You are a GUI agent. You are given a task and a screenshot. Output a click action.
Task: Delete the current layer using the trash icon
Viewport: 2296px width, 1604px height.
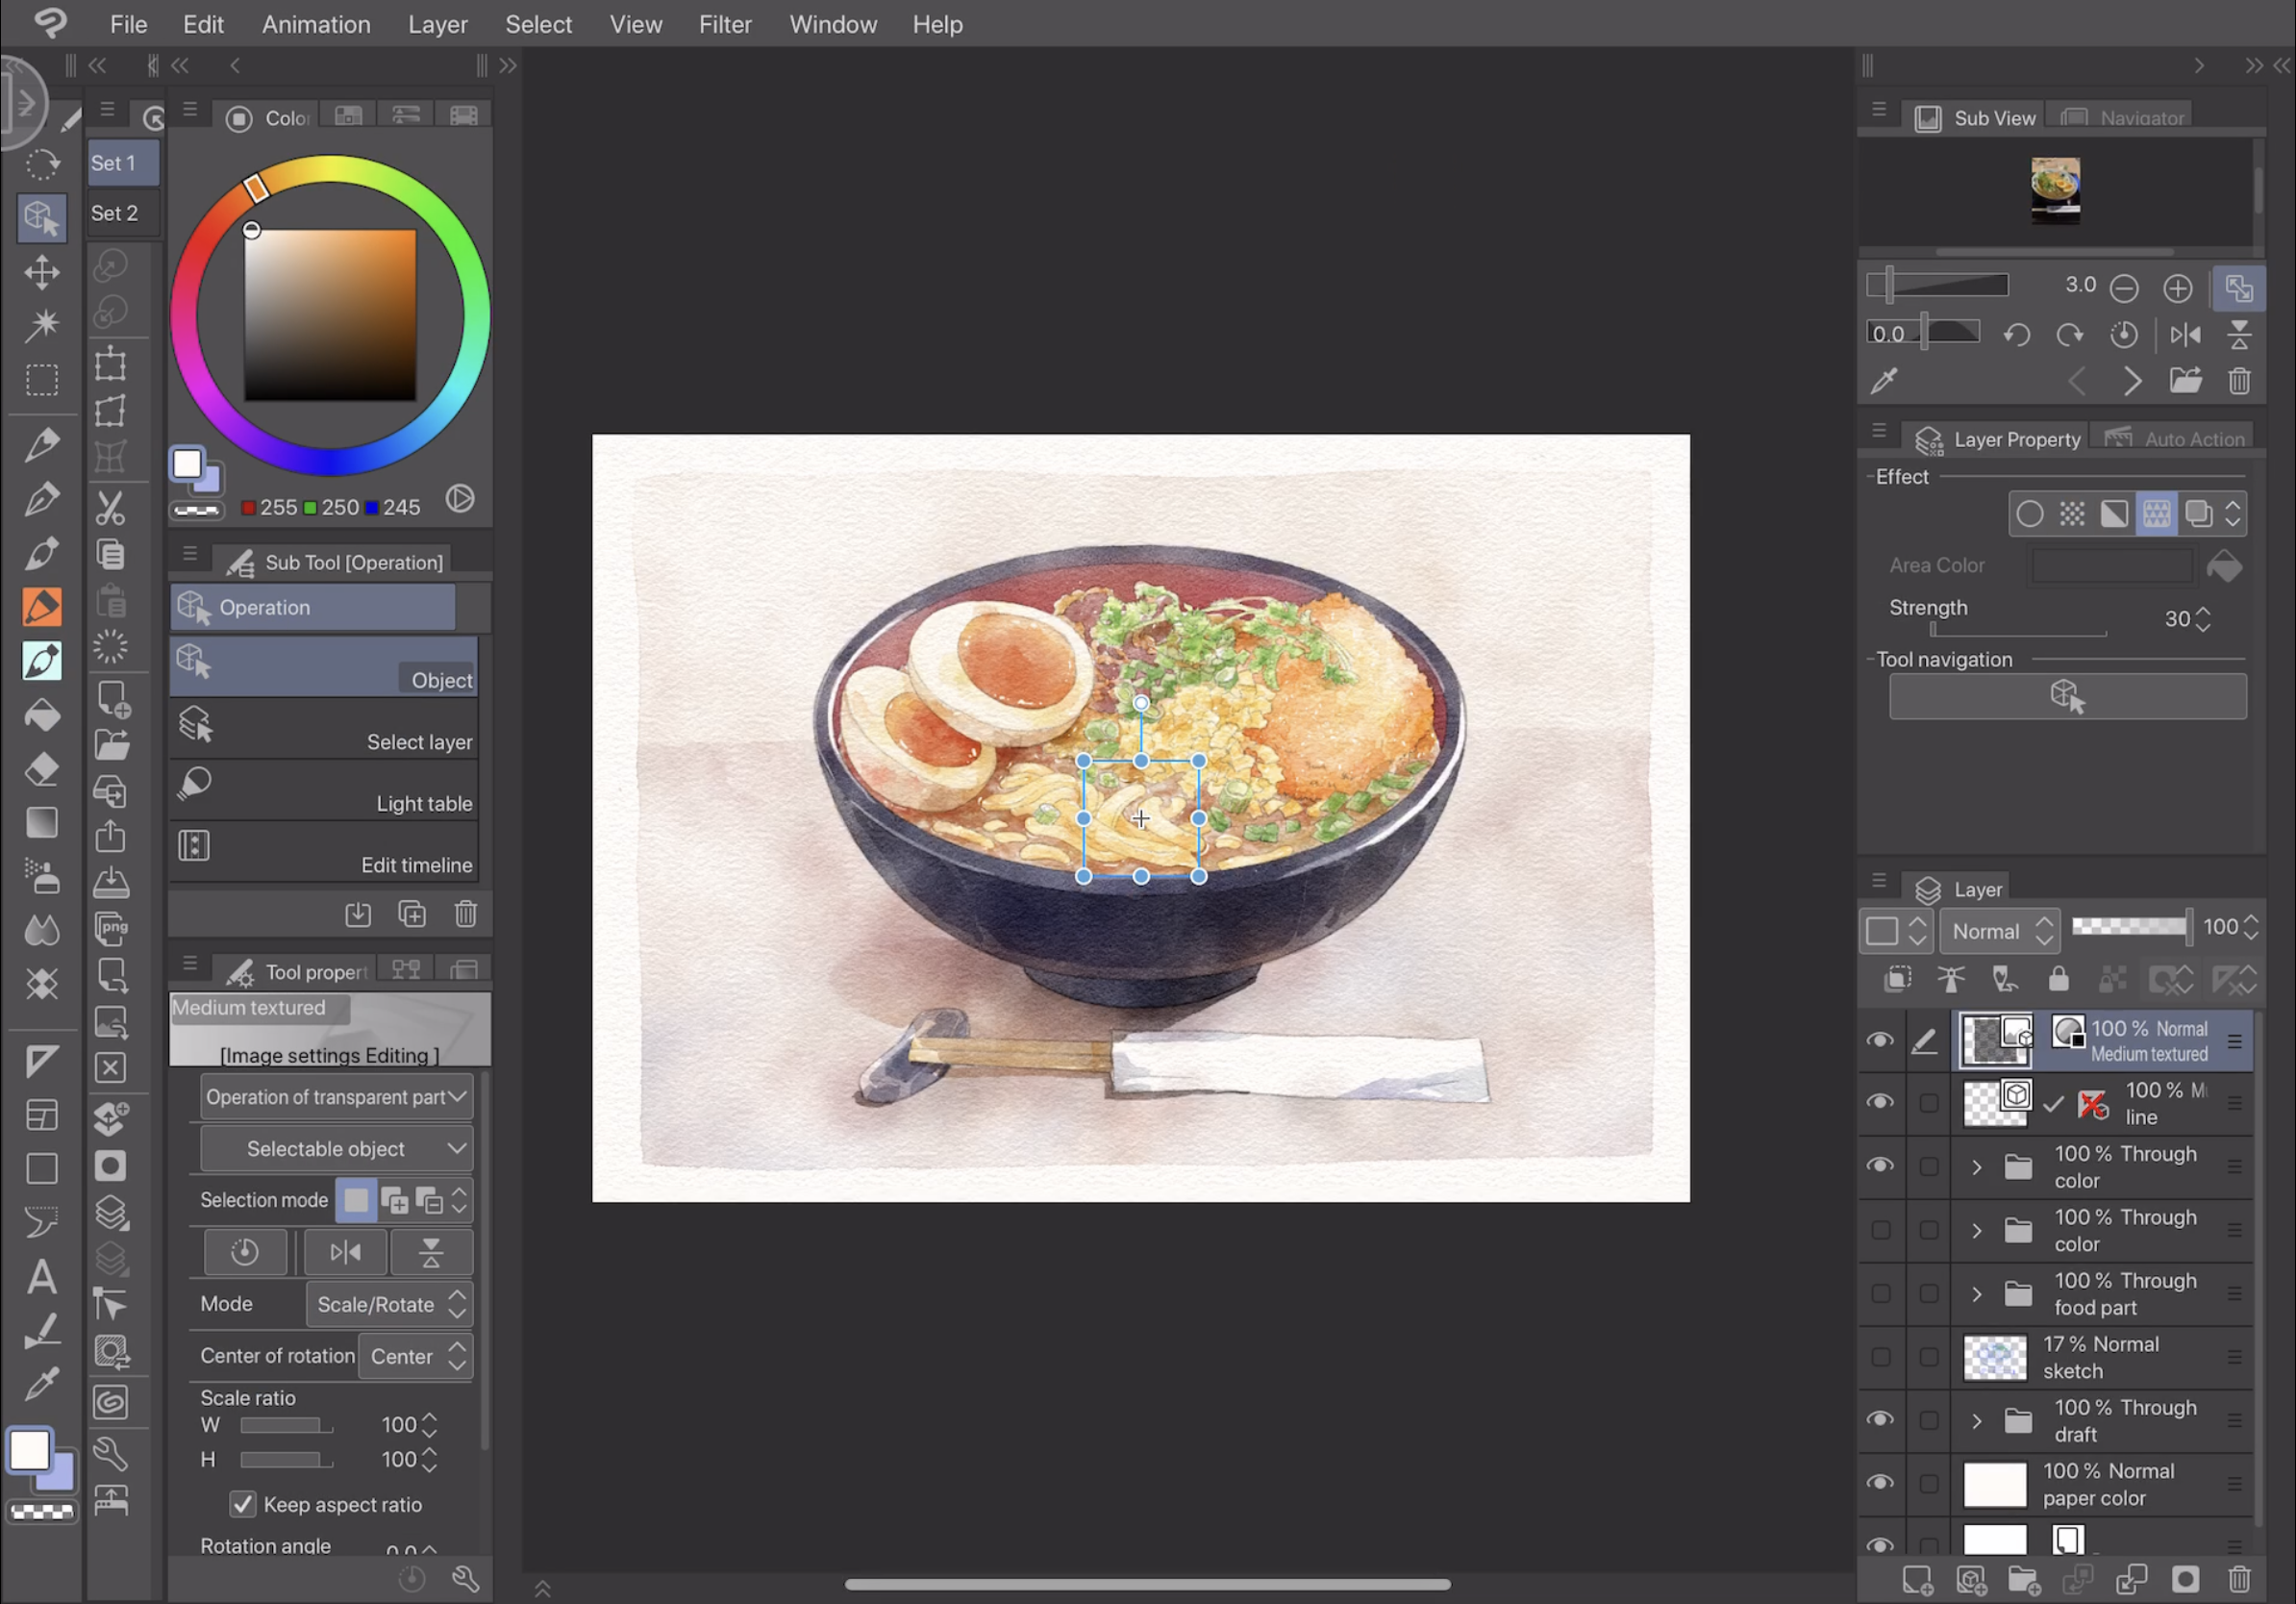2243,1580
